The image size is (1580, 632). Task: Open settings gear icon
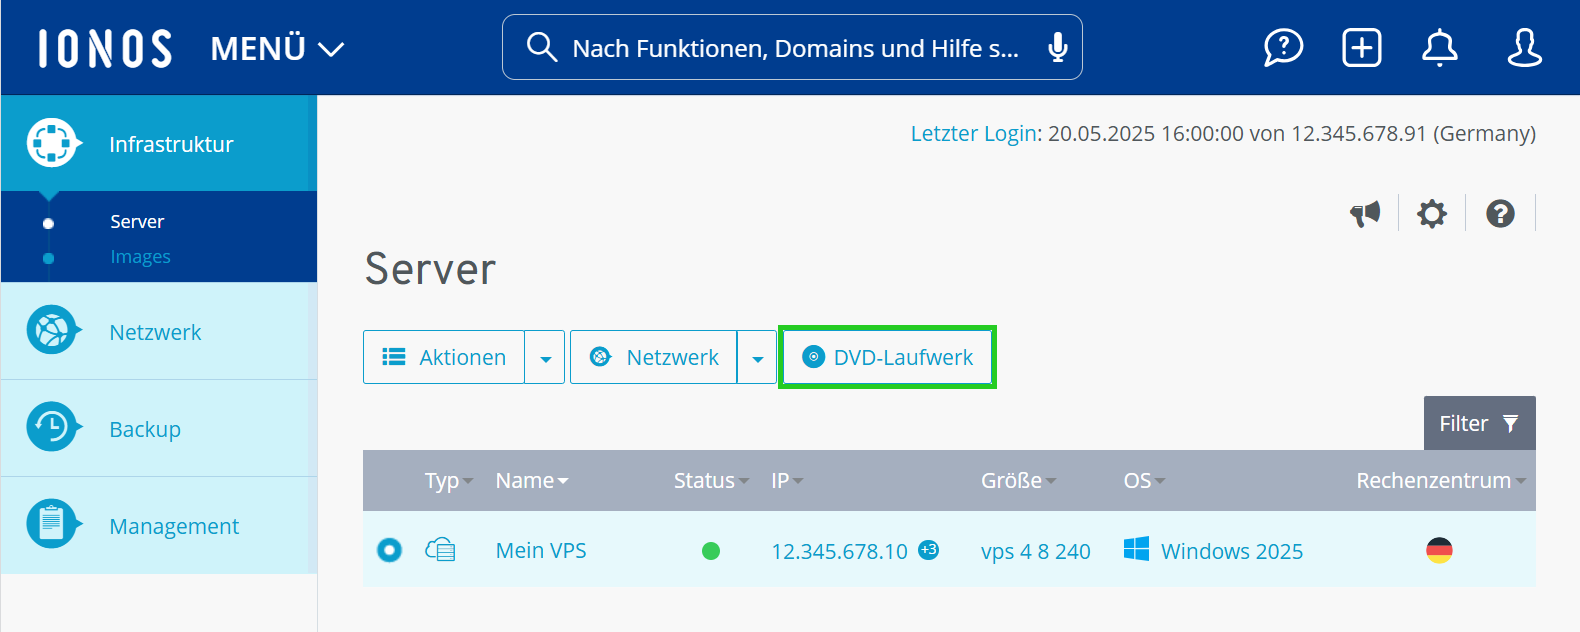point(1432,213)
